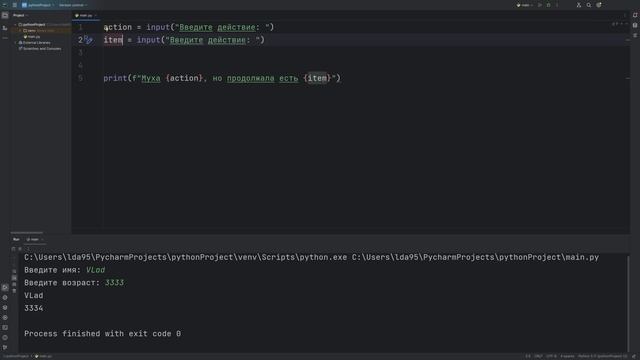Screen dimensions: 640x360
Task: Rerun main from Run toolbar
Action: (x=13, y=249)
